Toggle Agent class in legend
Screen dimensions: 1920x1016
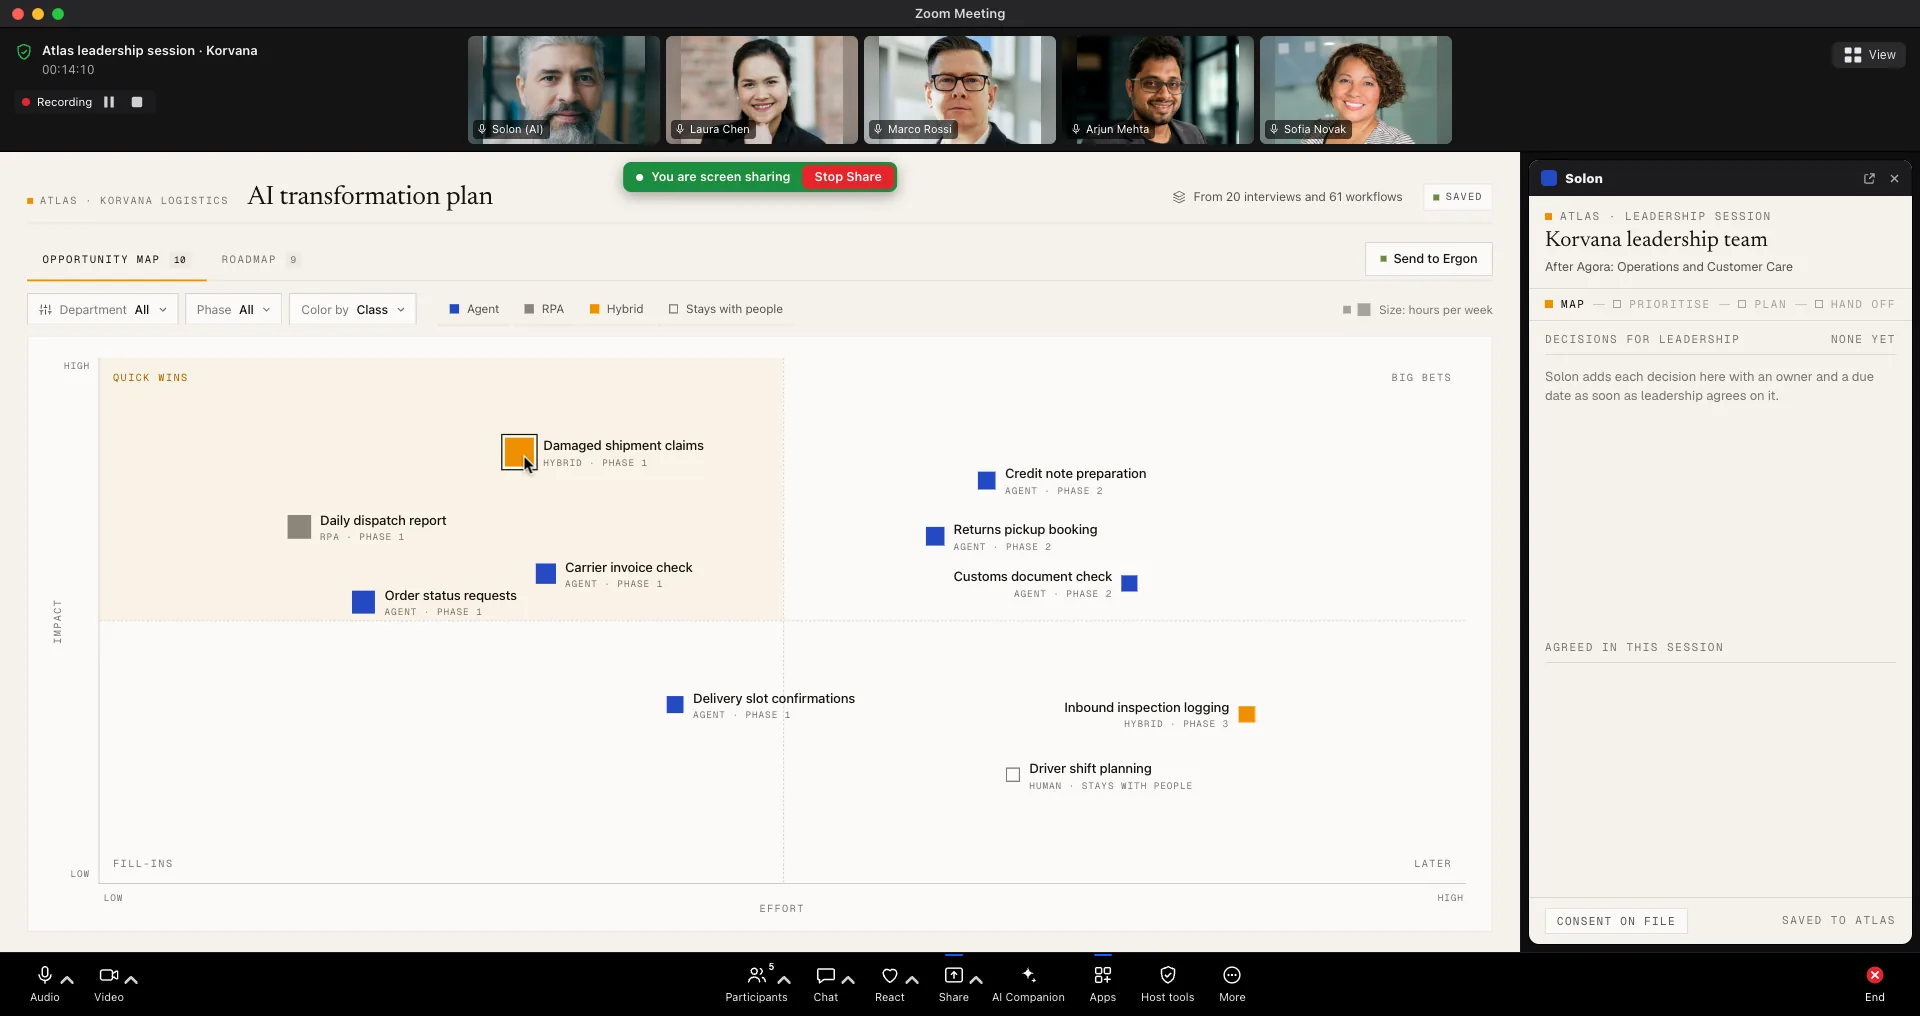coord(474,309)
